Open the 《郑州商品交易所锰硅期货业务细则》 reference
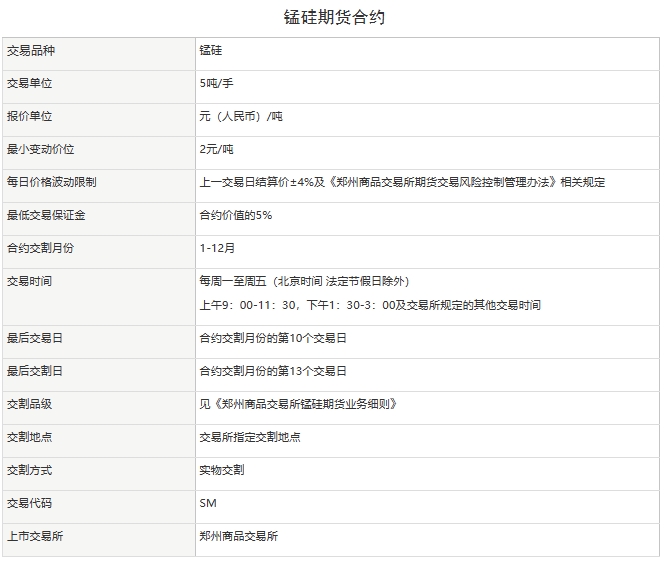The height and width of the screenshot is (564, 666). pos(305,404)
